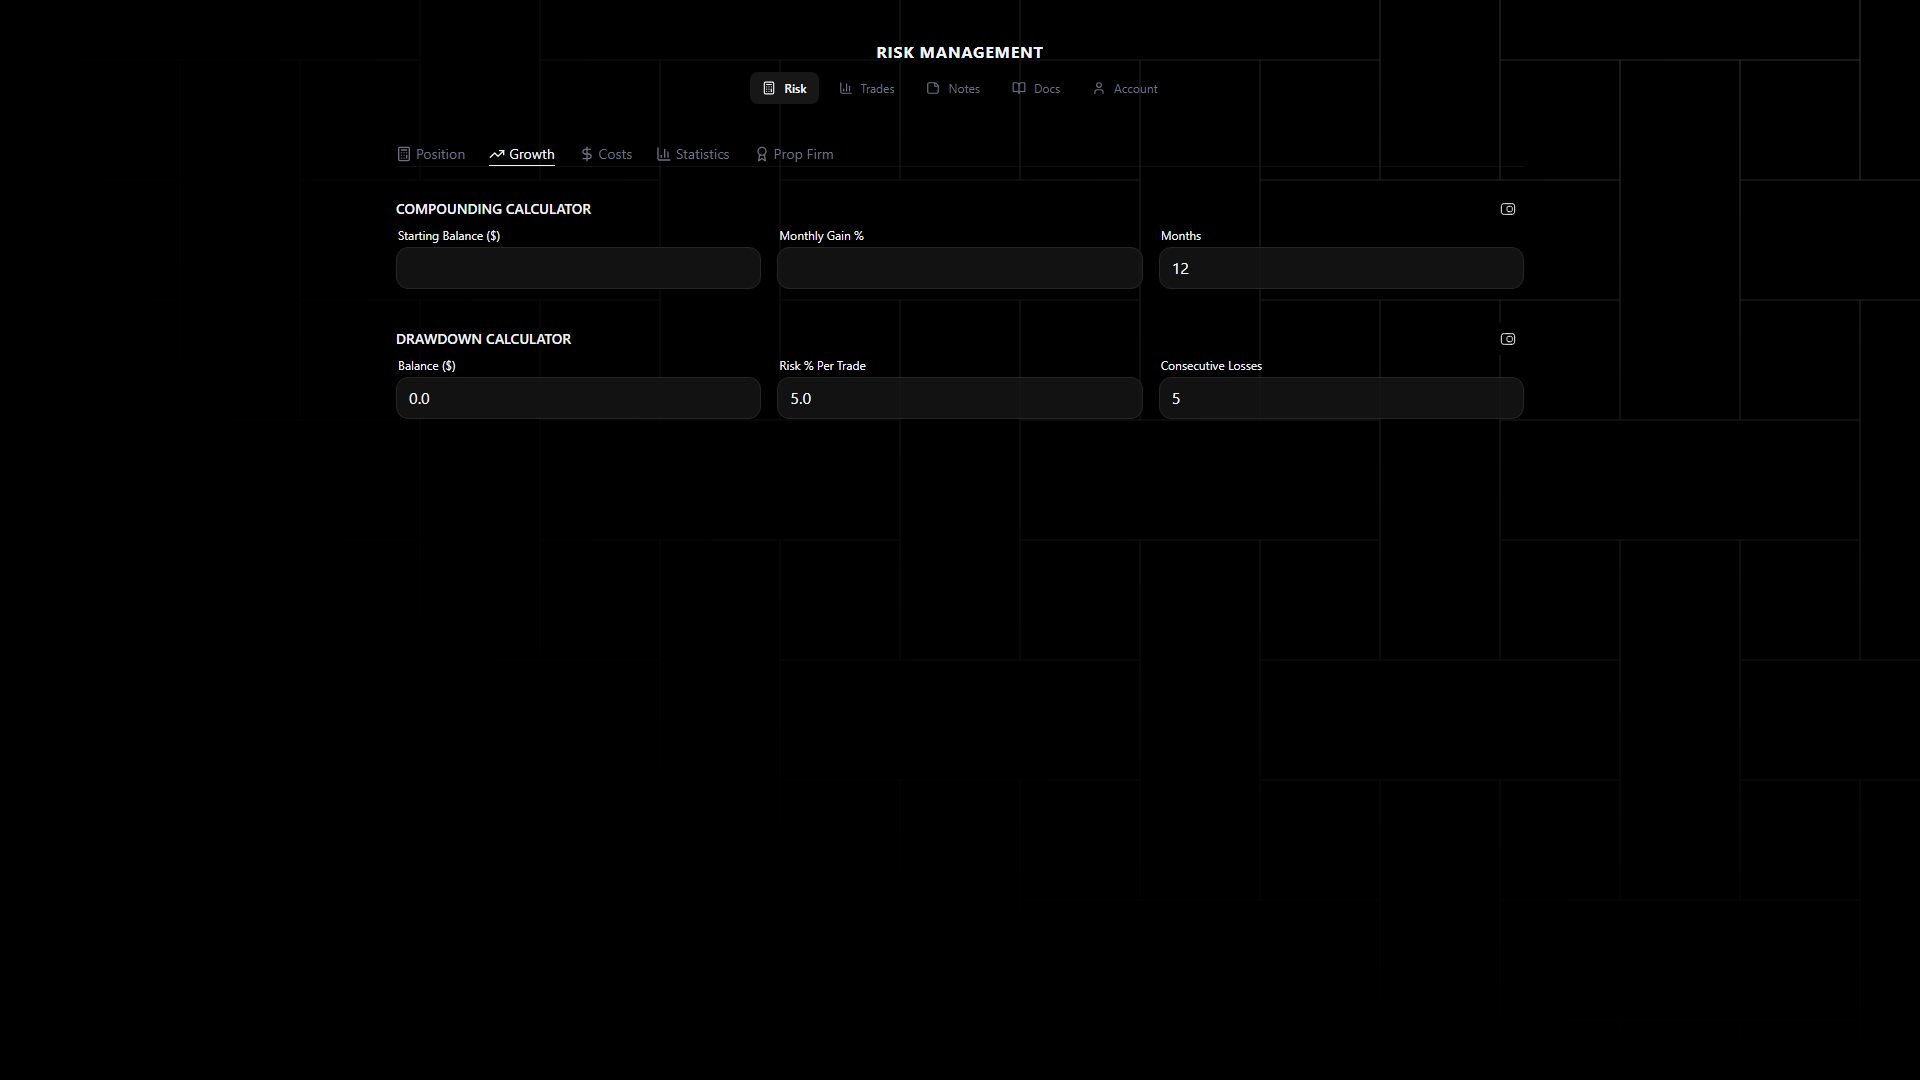The height and width of the screenshot is (1080, 1920).
Task: Click the Notes page icon
Action: click(933, 89)
